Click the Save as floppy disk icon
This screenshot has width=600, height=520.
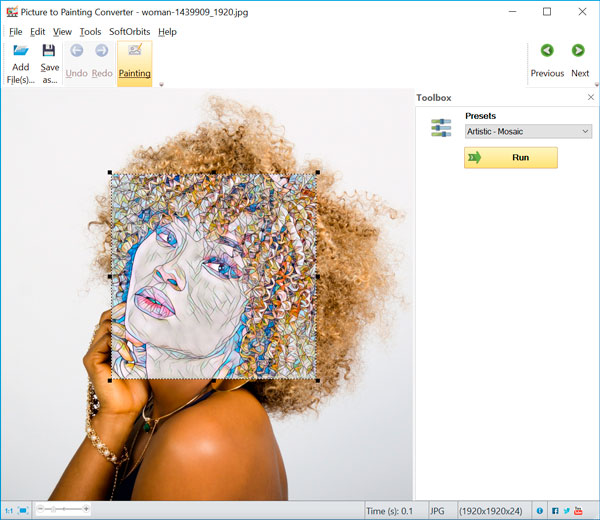tap(49, 50)
